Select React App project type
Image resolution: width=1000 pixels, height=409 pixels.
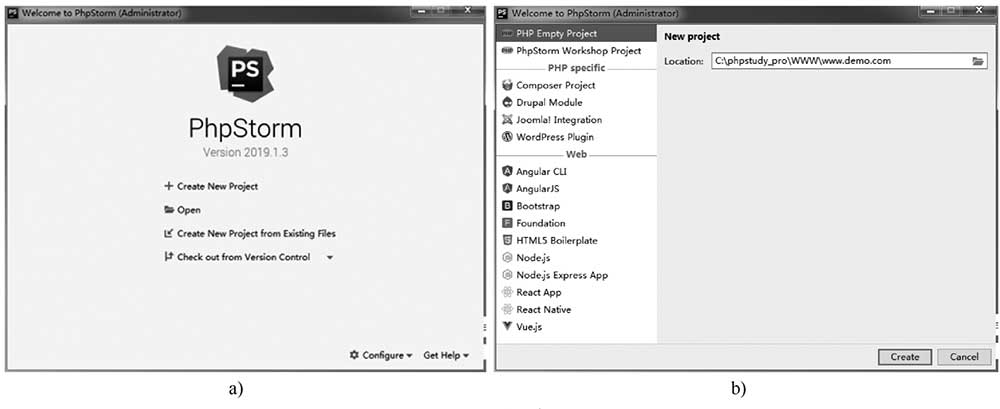576,292
